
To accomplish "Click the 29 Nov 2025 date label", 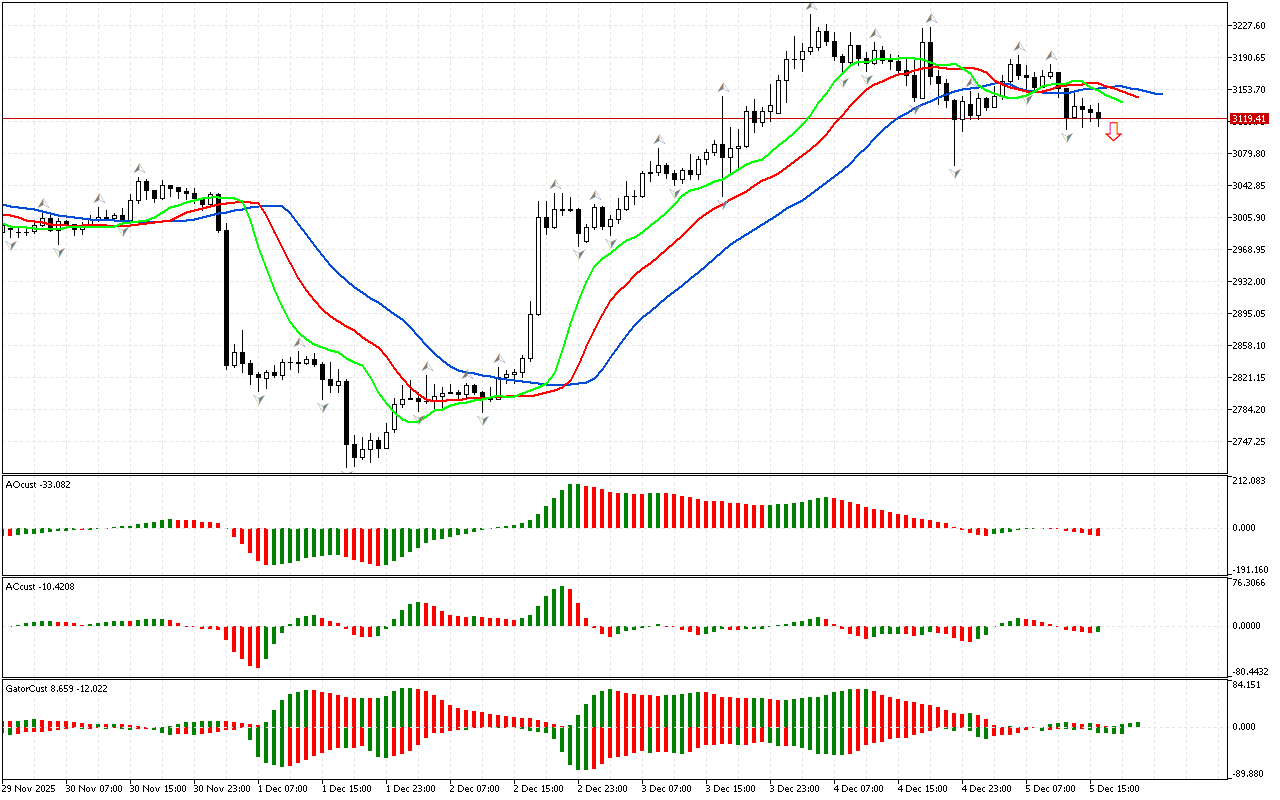I will [30, 788].
